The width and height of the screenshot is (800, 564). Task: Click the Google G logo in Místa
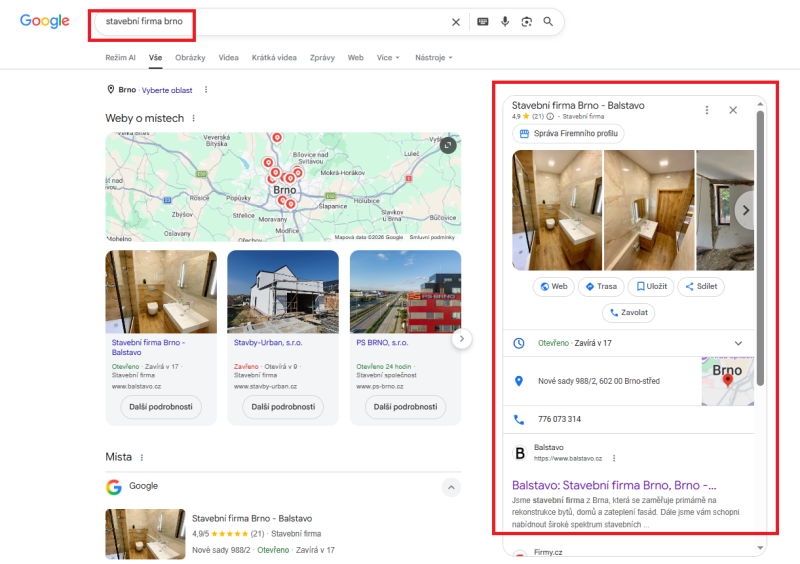(x=114, y=487)
